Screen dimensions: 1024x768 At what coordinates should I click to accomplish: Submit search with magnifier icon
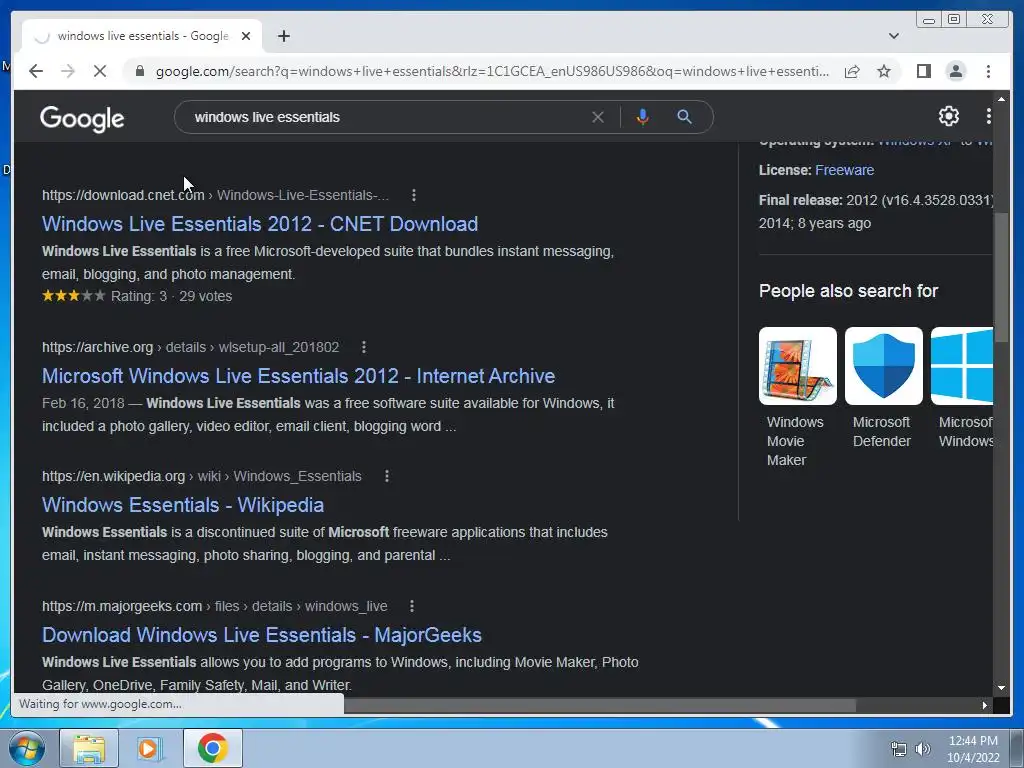(x=684, y=117)
